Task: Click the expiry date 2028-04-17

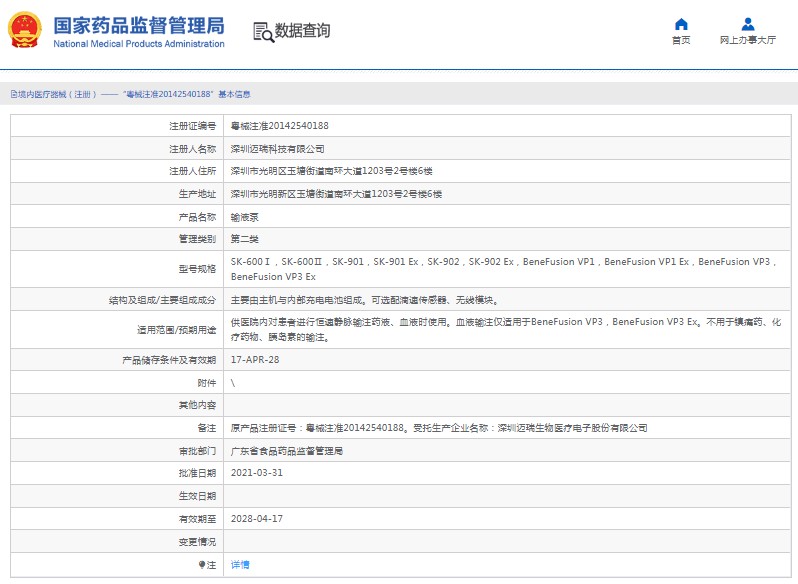Action: [x=256, y=519]
